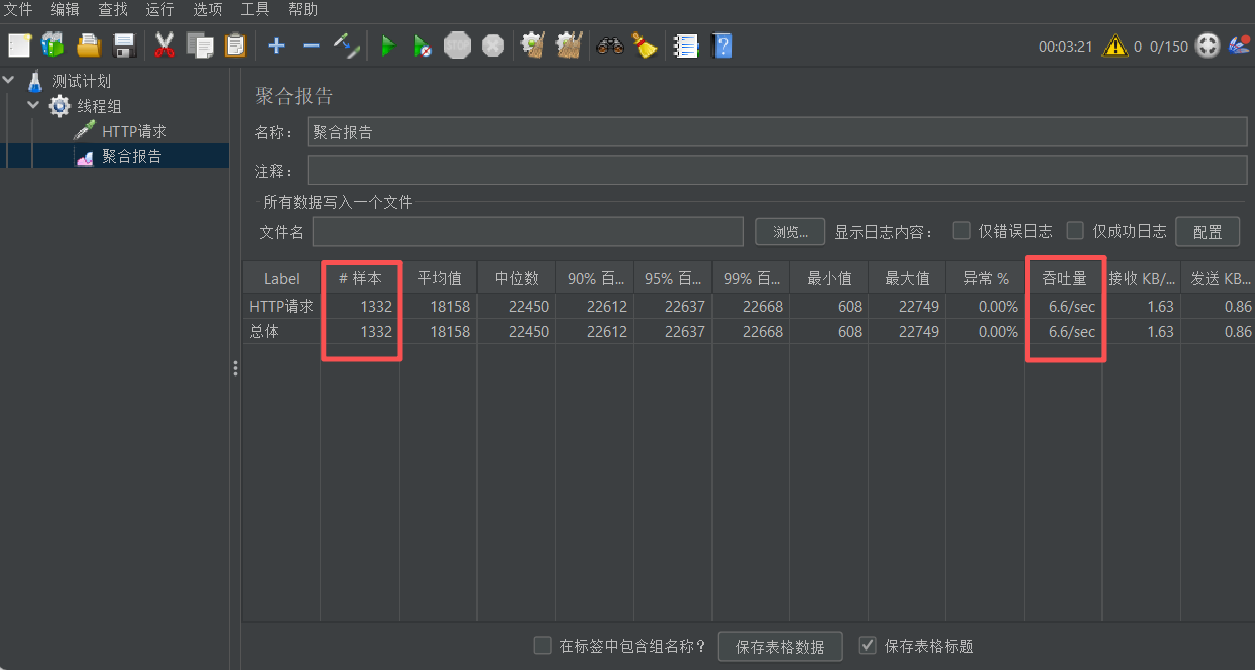This screenshot has width=1255, height=670.
Task: Collapse the 线程组 tree node
Action: 32,105
